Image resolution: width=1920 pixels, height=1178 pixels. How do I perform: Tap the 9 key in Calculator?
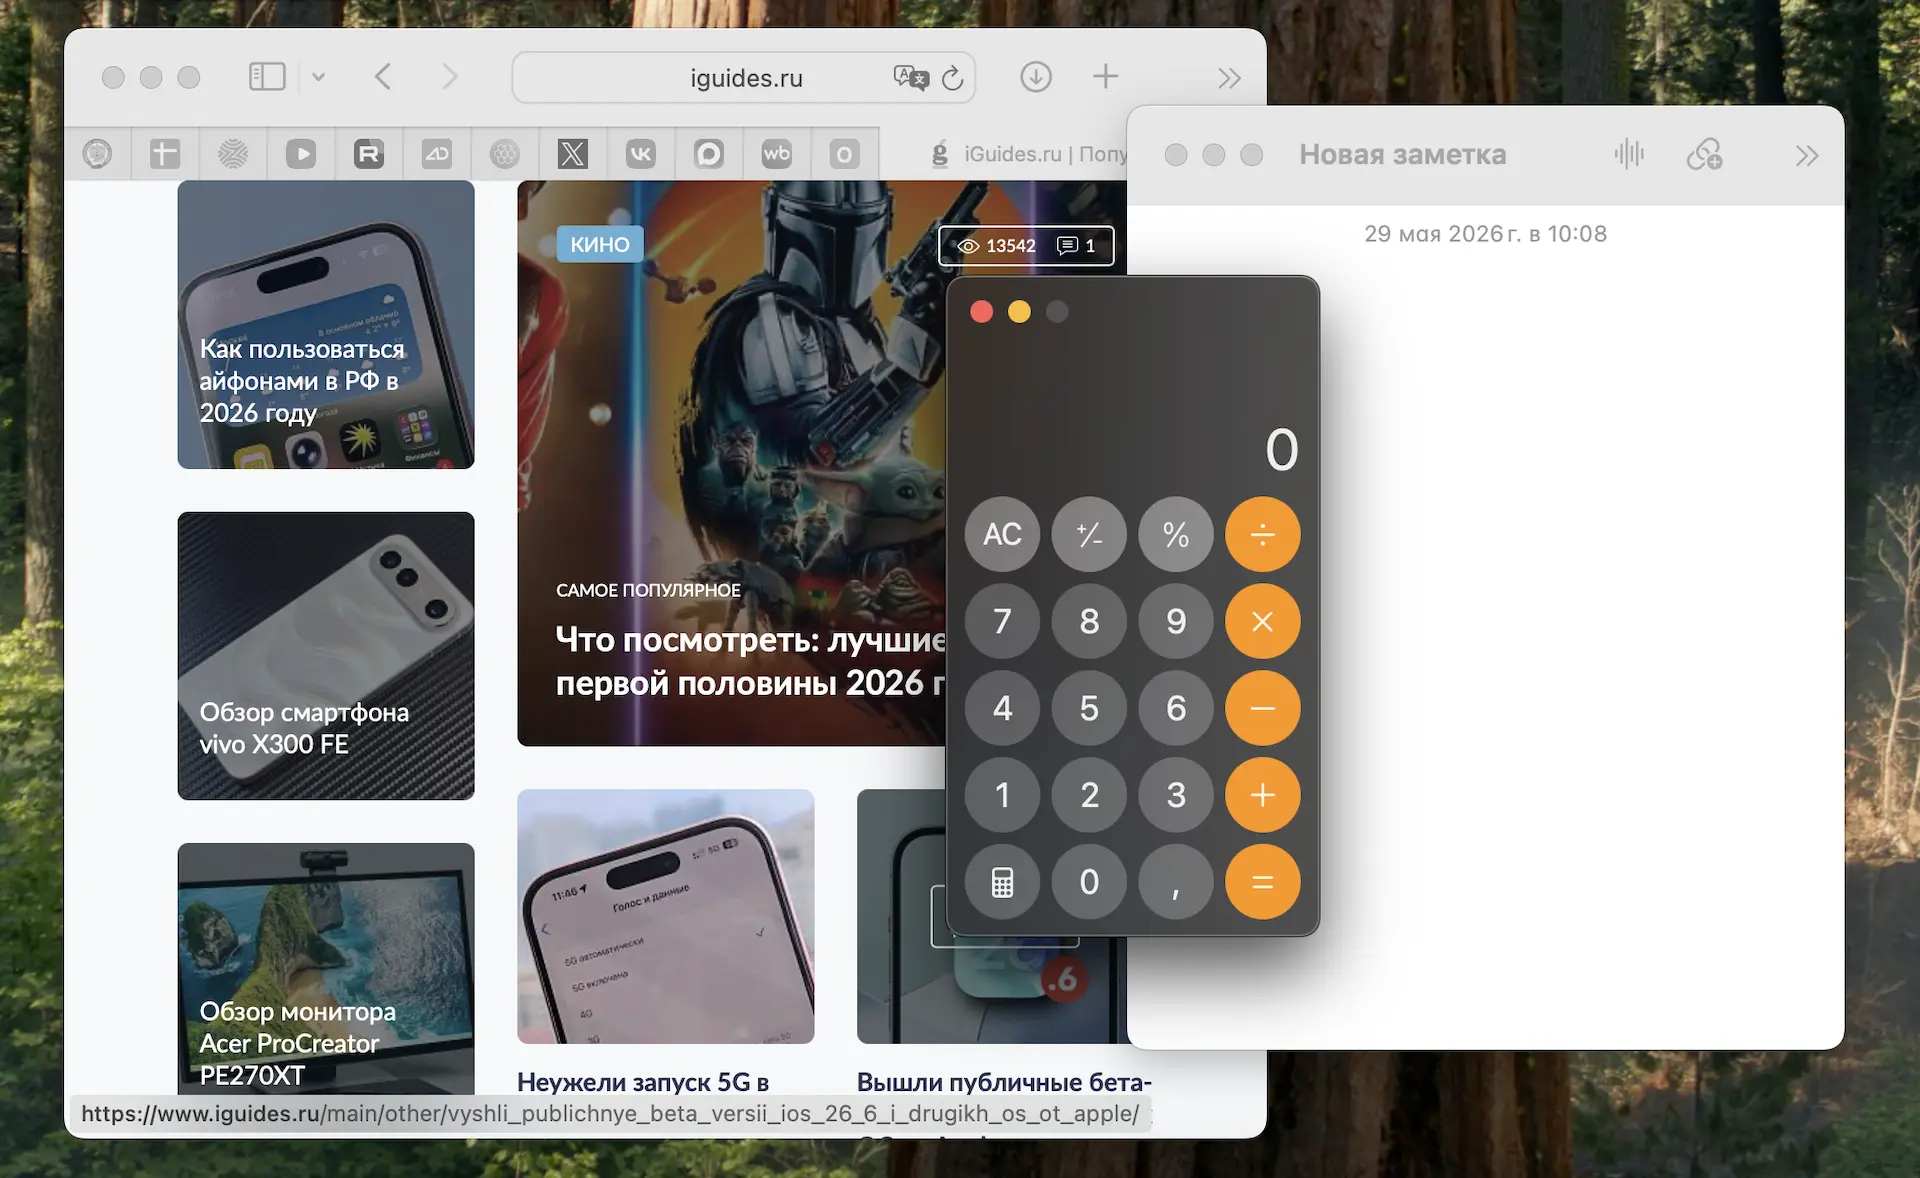coord(1176,621)
